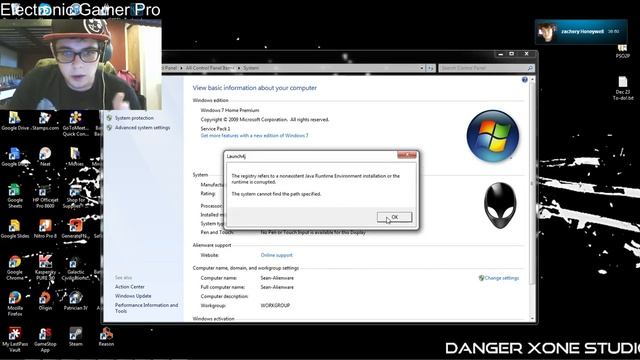Minimize the System control panel window
The height and width of the screenshot is (360, 640).
pyautogui.click(x=500, y=54)
